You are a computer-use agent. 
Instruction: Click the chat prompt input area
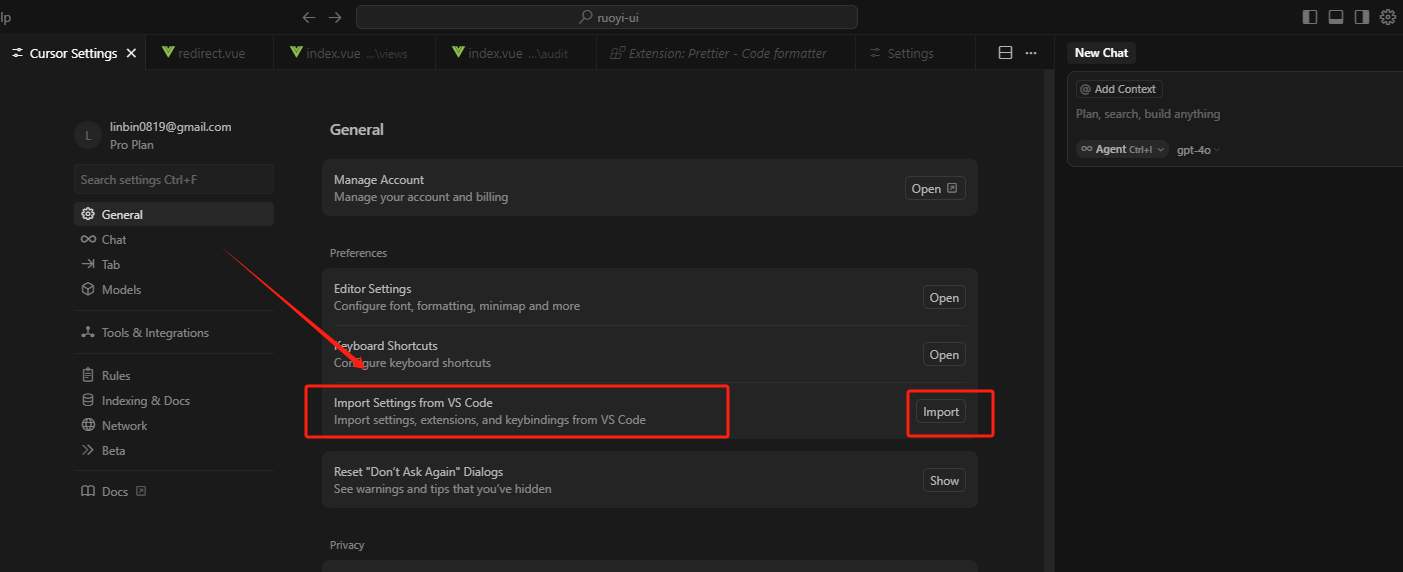1235,114
